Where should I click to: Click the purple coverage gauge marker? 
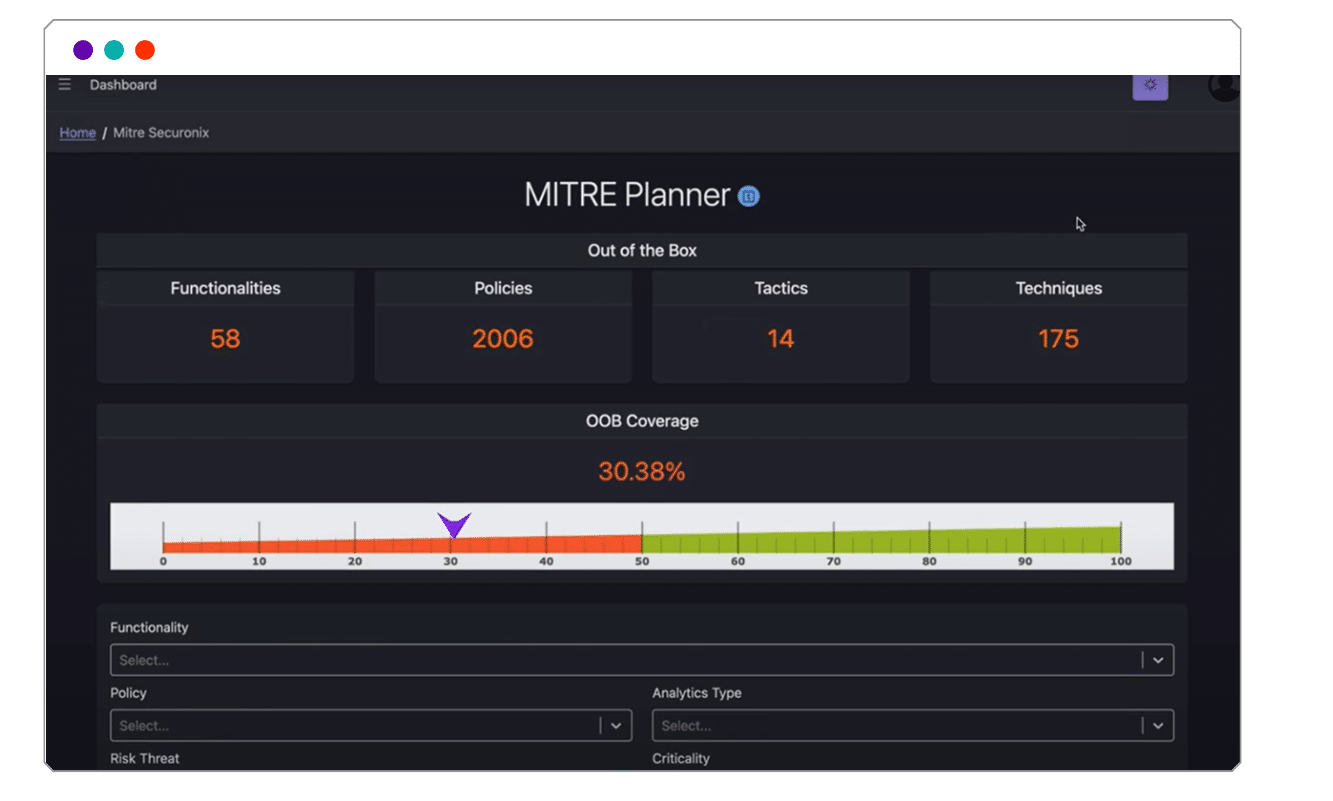[x=454, y=525]
